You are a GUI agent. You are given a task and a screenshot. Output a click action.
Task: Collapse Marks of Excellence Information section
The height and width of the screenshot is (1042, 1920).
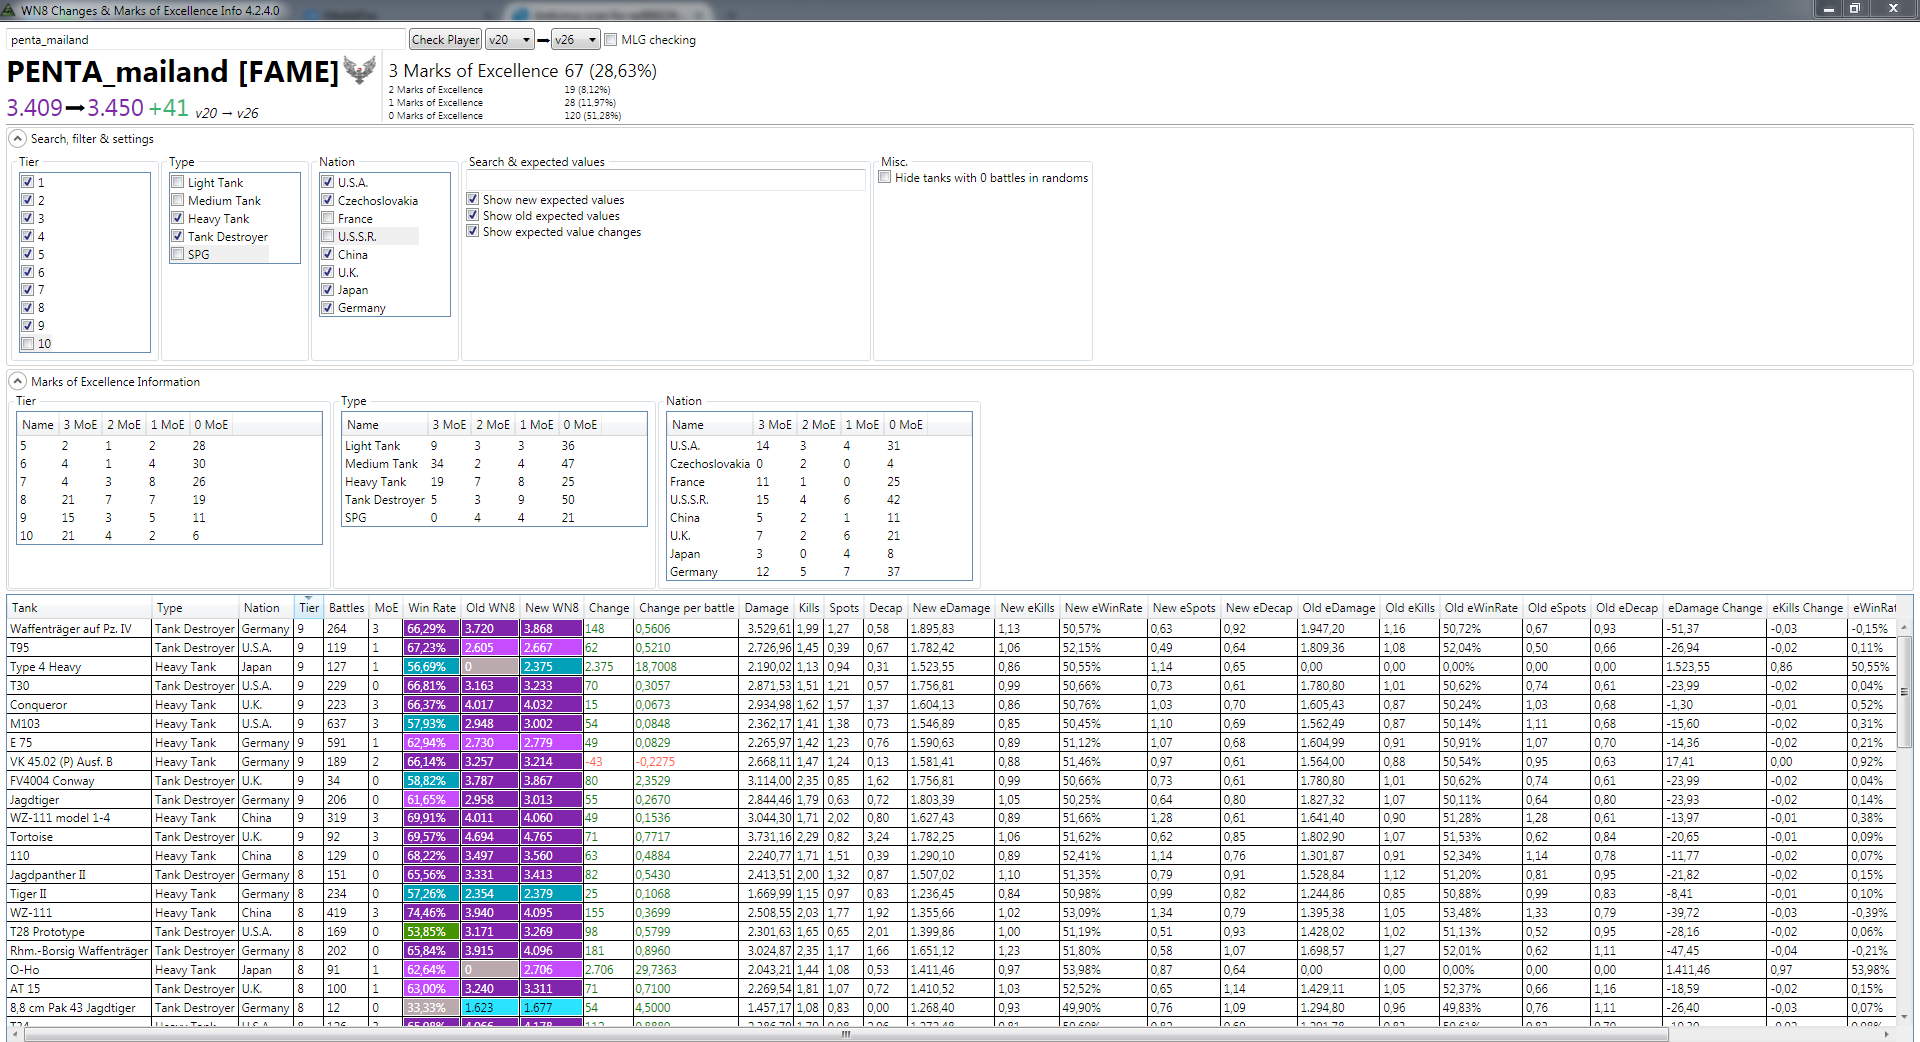pos(17,381)
